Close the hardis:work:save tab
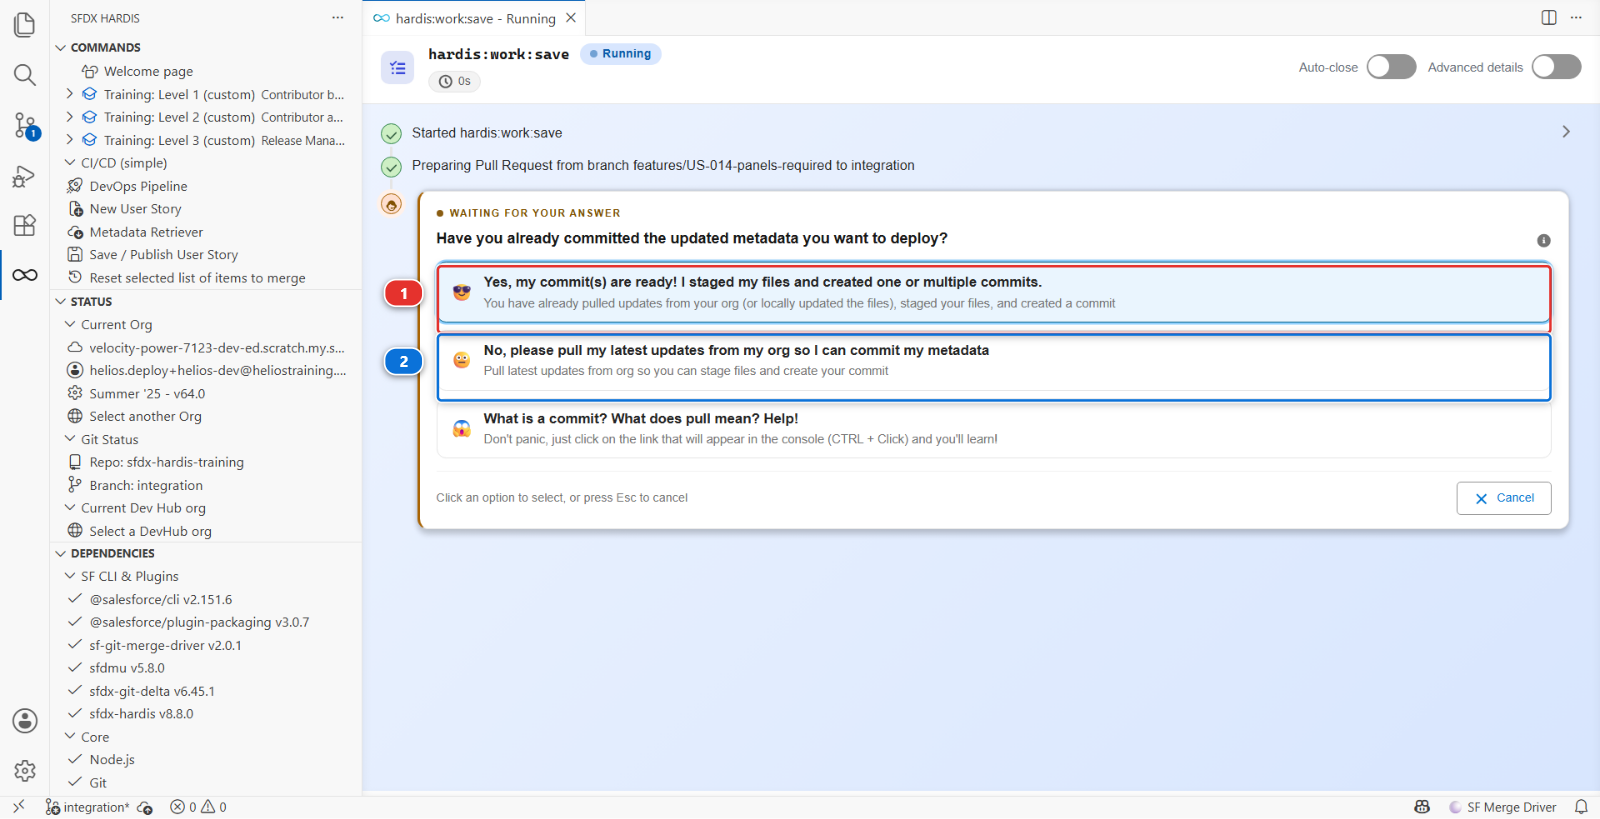This screenshot has height=819, width=1600. [x=571, y=18]
